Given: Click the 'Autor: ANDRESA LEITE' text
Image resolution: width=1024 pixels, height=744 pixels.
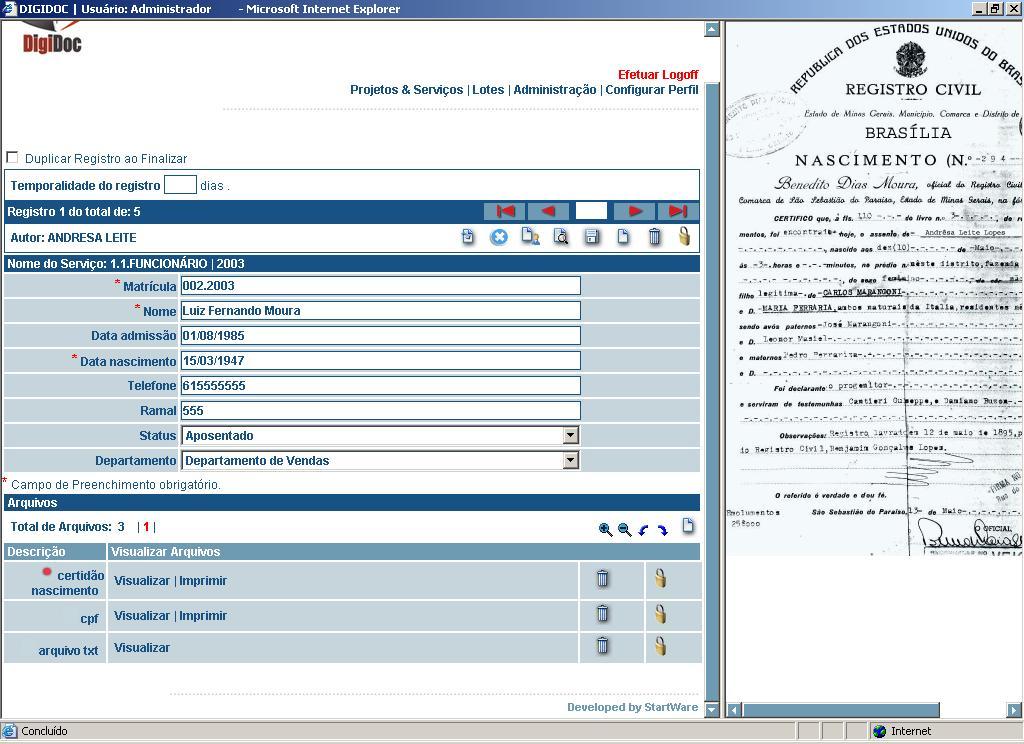Looking at the screenshot, I should tap(74, 238).
